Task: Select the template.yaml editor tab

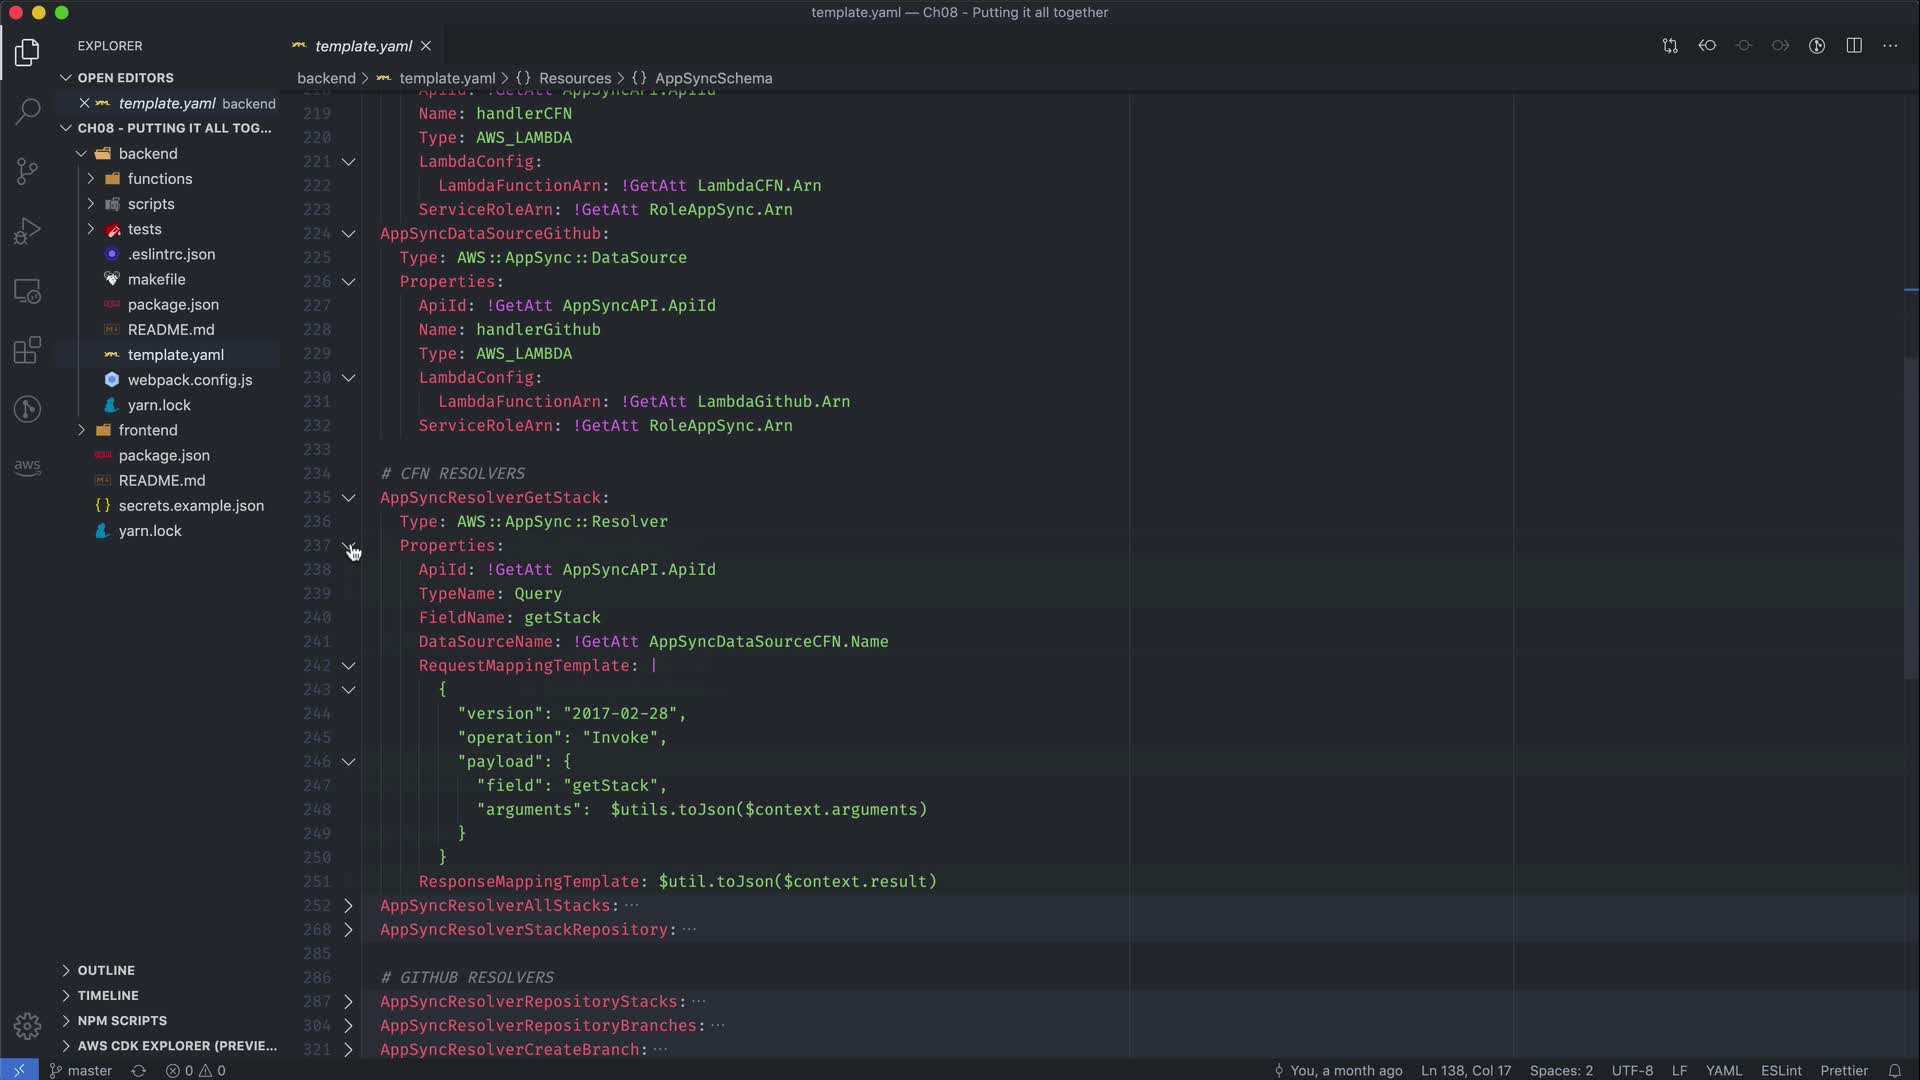Action: click(362, 46)
